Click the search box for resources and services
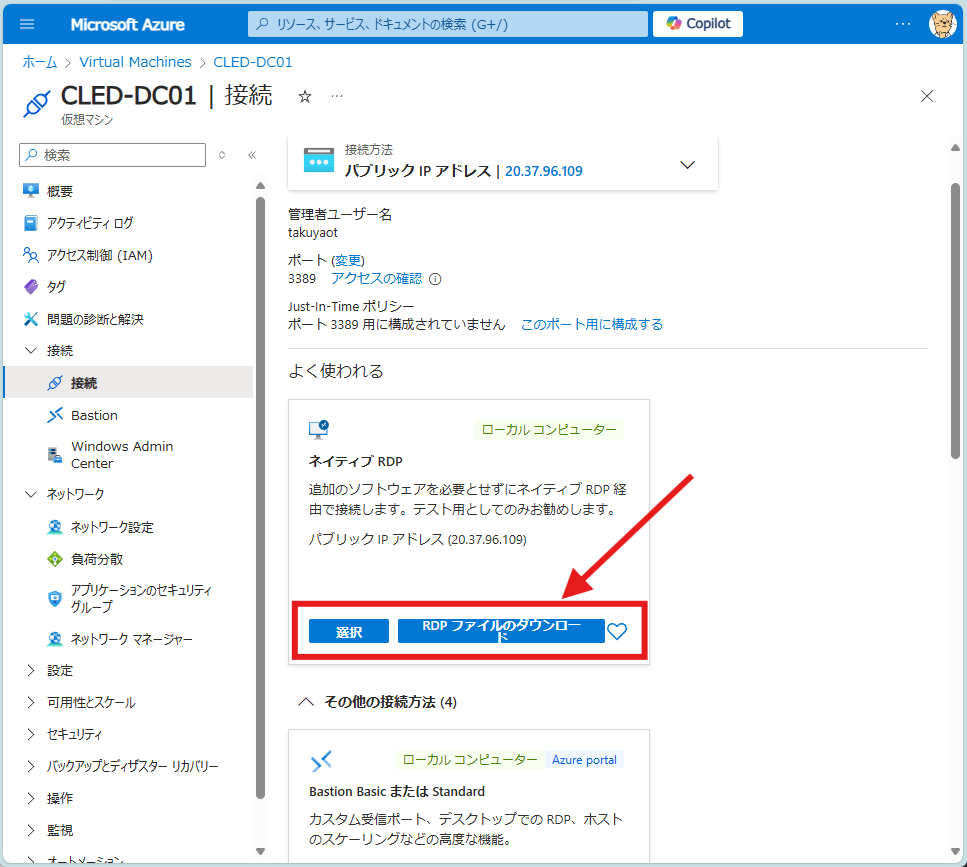 pos(448,24)
